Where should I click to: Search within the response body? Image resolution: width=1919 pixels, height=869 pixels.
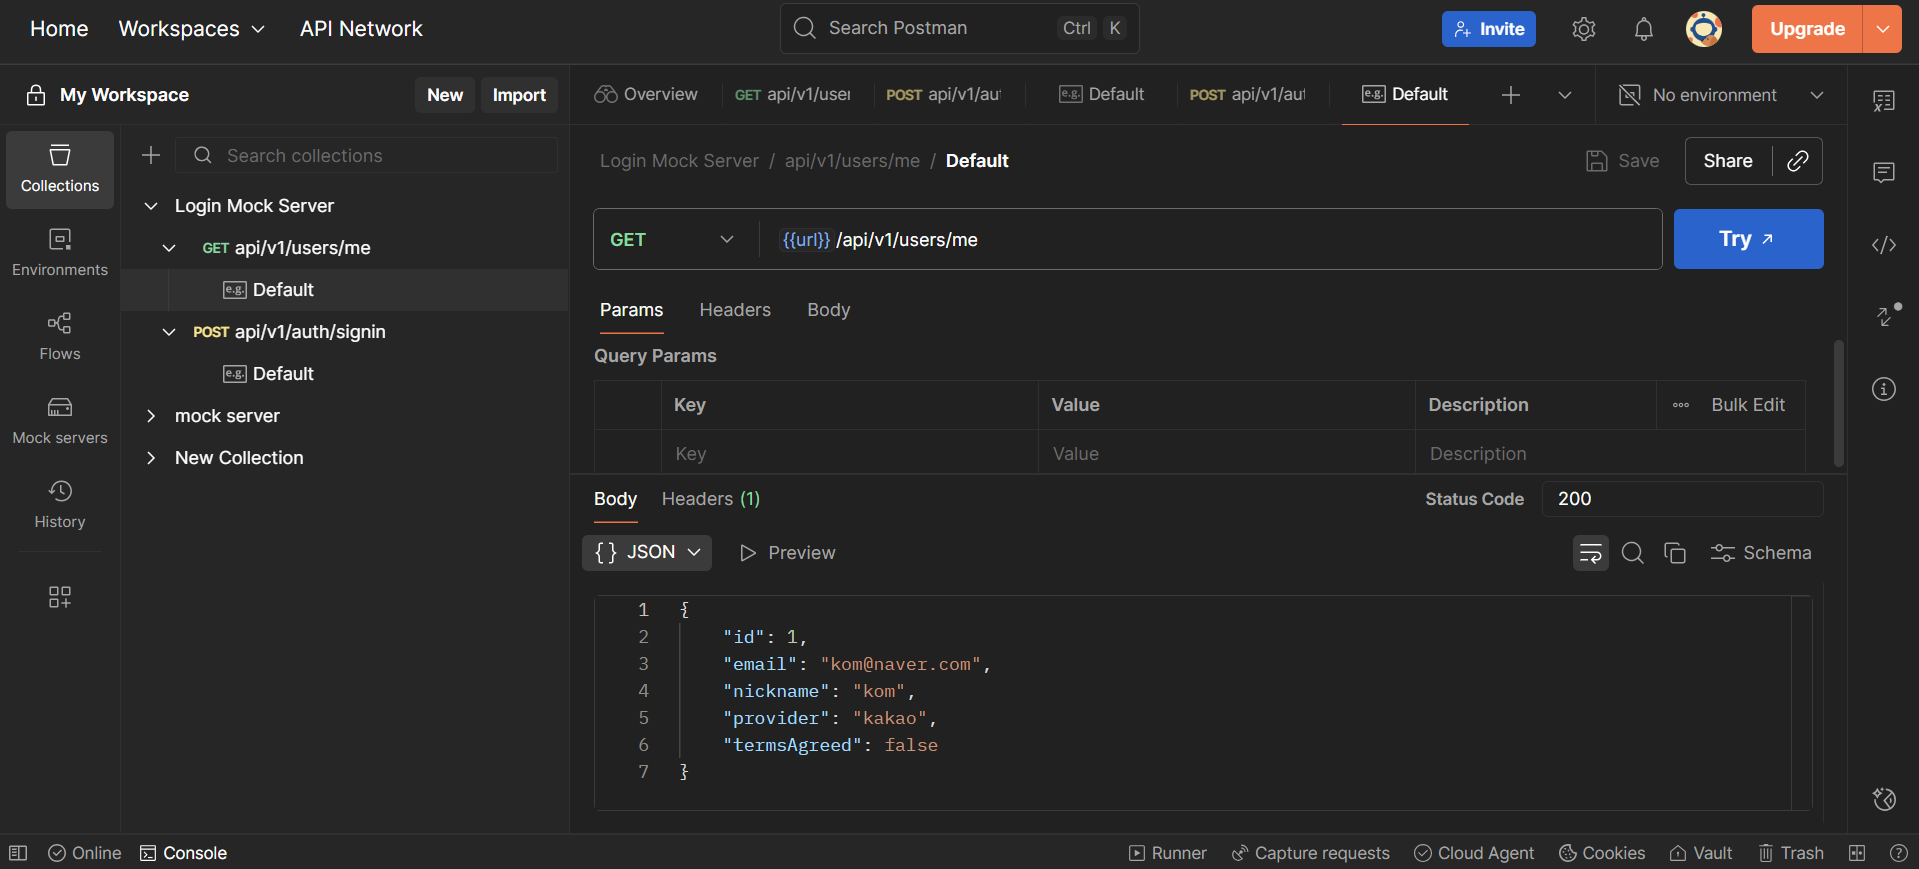[x=1632, y=553]
